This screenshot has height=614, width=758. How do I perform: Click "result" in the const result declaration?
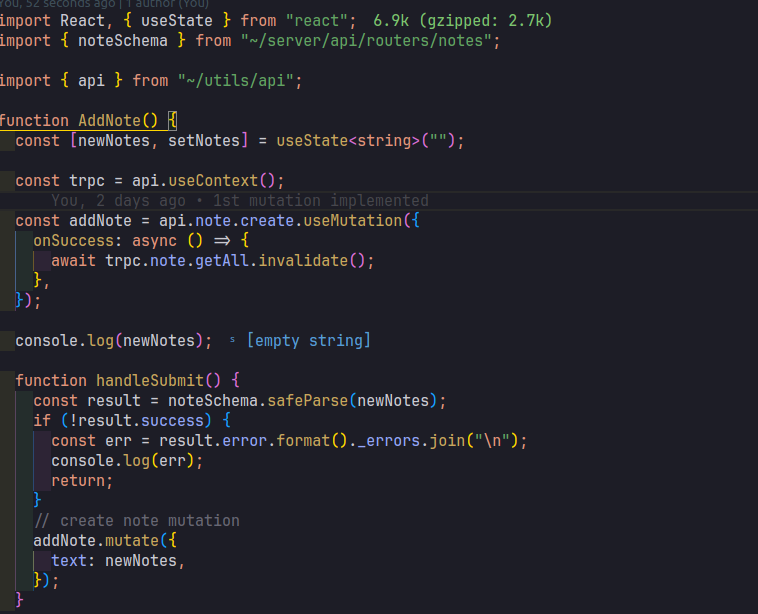point(114,401)
